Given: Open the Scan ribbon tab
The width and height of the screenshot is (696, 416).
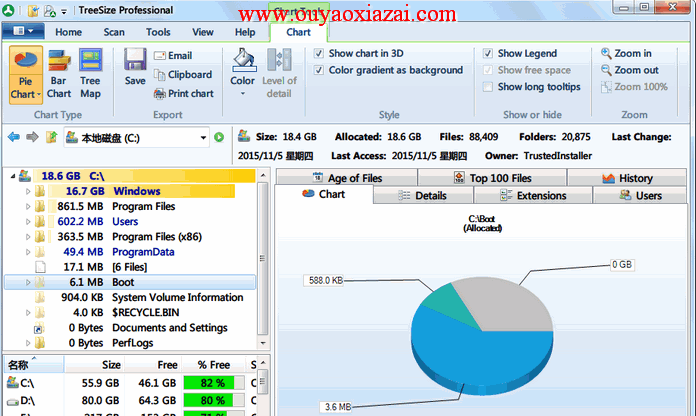Looking at the screenshot, I should 114,32.
